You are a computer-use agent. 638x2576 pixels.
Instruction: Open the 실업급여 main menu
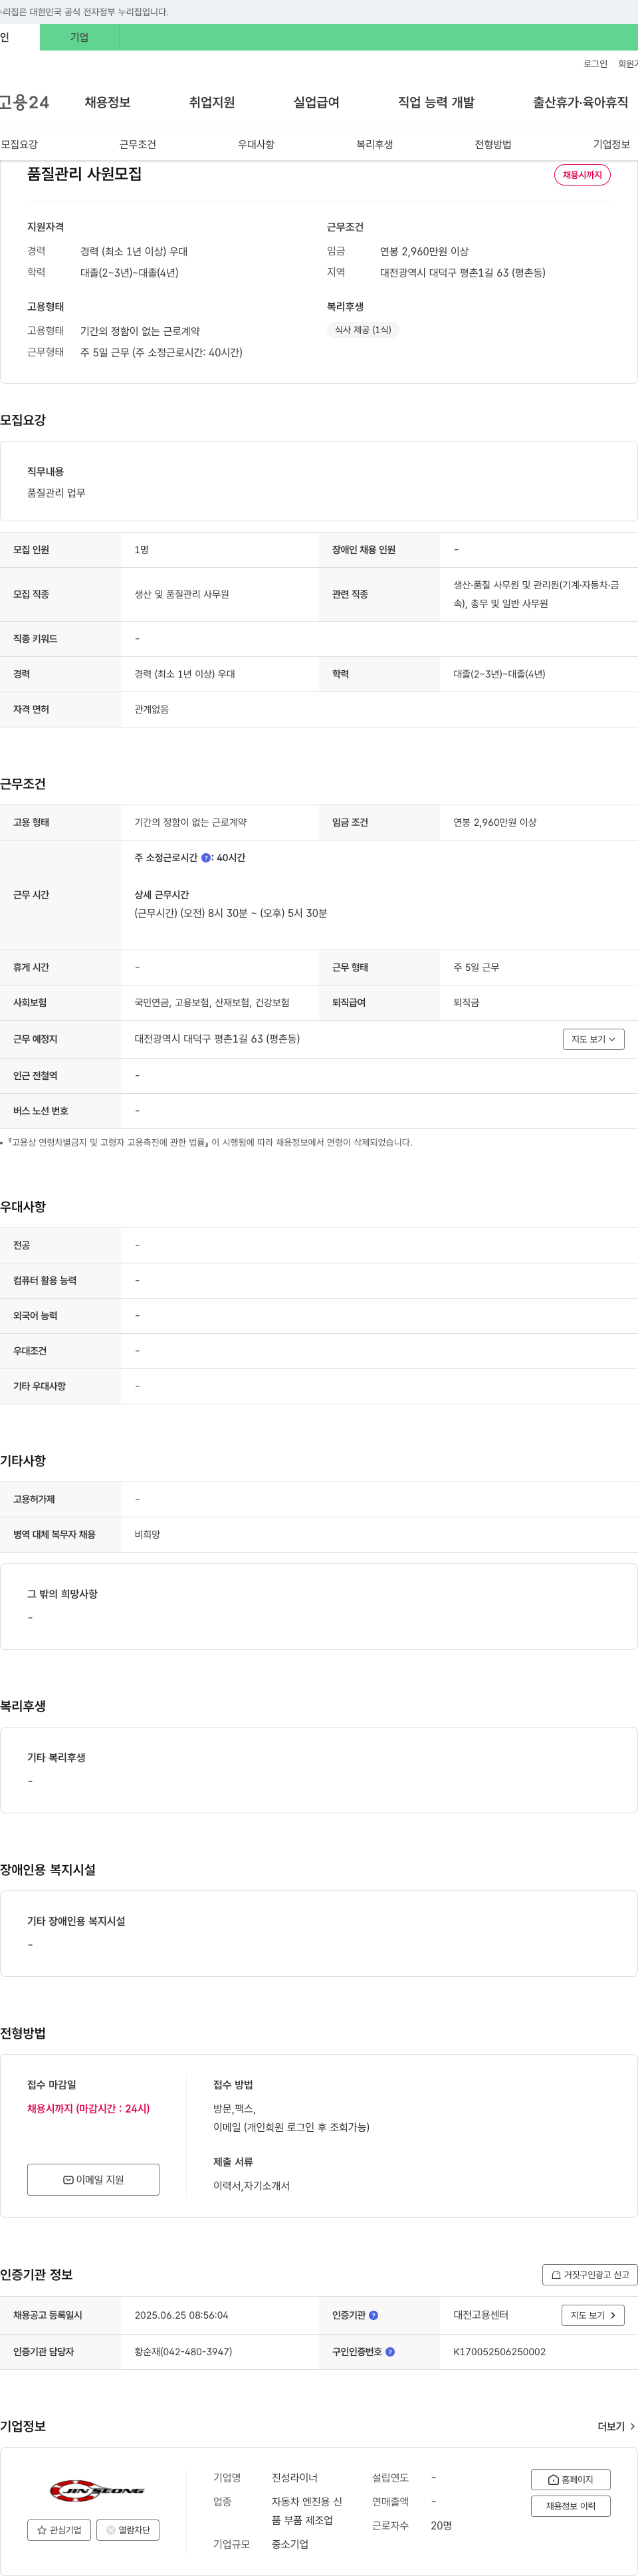click(316, 102)
